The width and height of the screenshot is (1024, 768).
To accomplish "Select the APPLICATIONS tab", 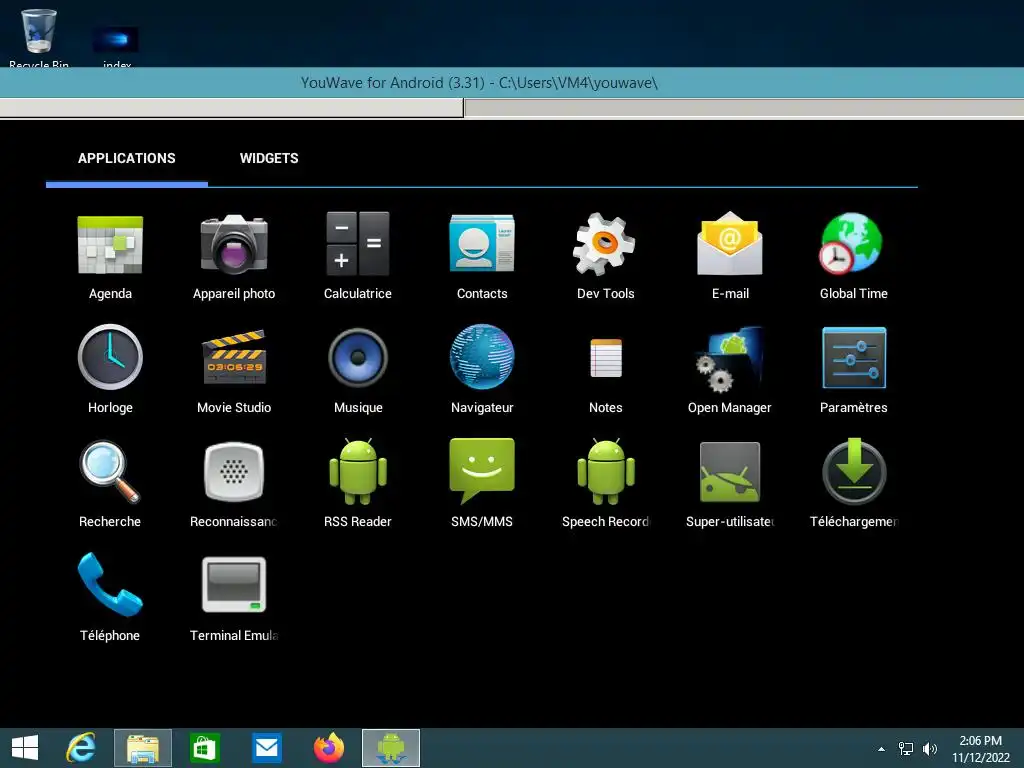I will pos(127,158).
